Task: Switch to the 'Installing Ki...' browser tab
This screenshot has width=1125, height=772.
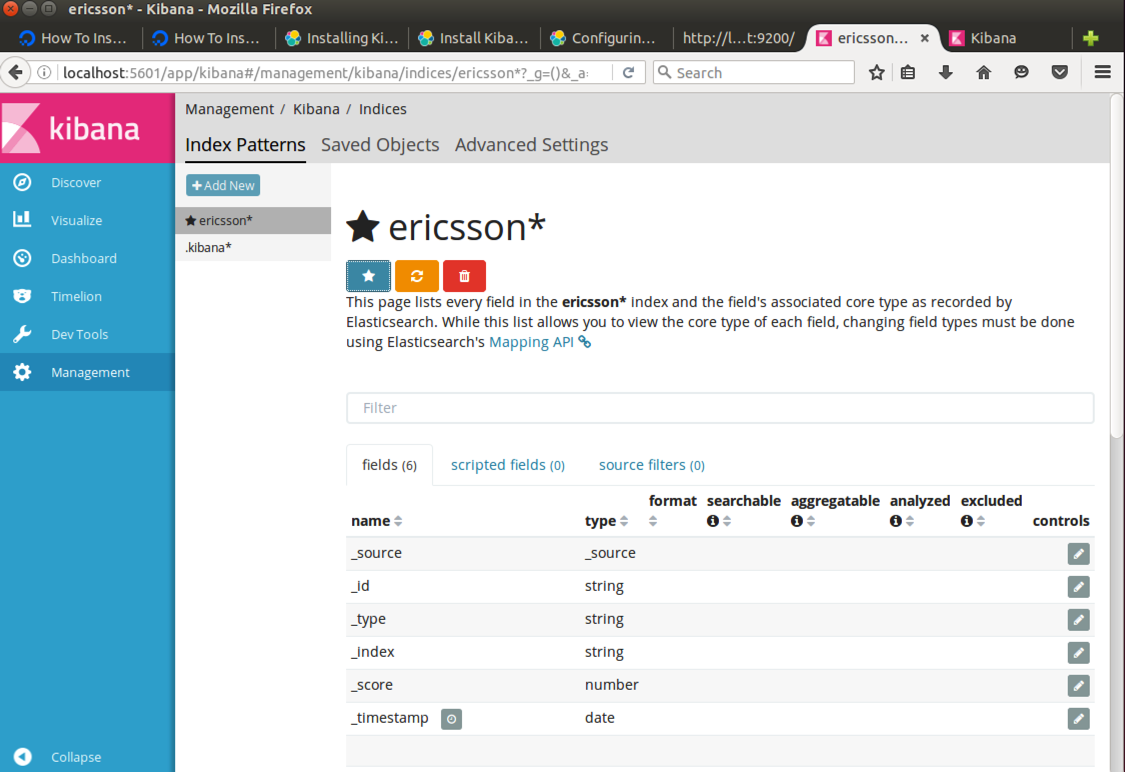Action: (342, 38)
